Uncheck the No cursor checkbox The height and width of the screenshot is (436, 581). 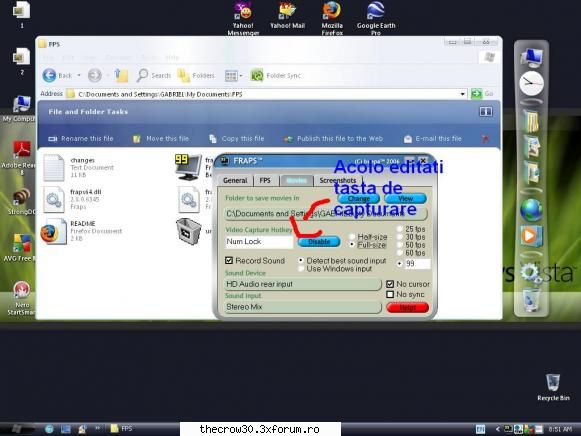390,284
